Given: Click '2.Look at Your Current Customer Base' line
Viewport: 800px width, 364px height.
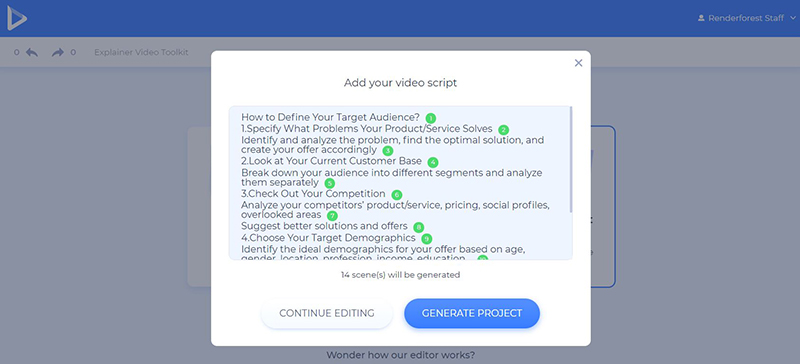Looking at the screenshot, I should point(332,162).
